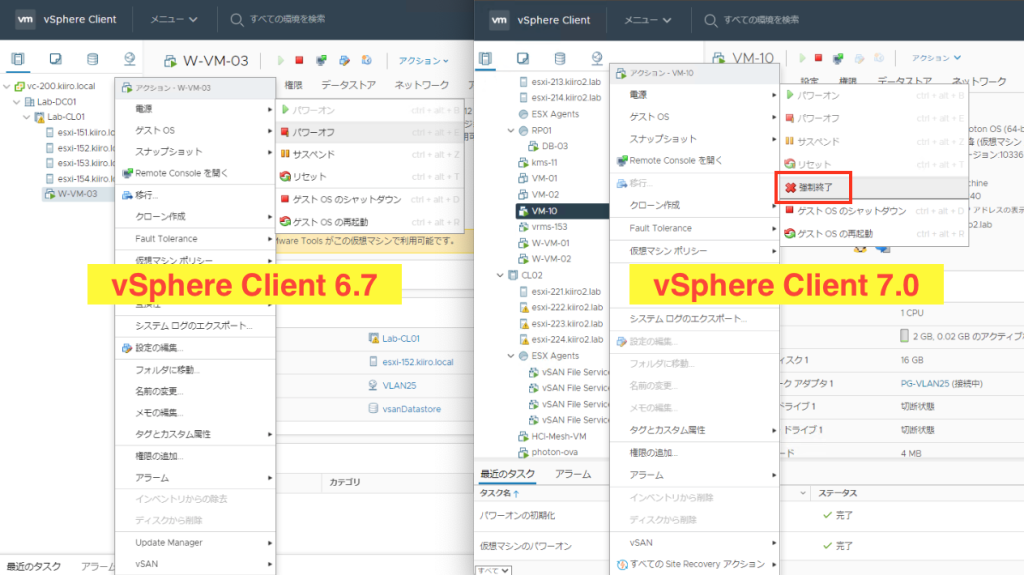Image resolution: width=1024 pixels, height=575 pixels.
Task: Select Remote Console を開く in 7.0 menu
Action: (x=695, y=160)
